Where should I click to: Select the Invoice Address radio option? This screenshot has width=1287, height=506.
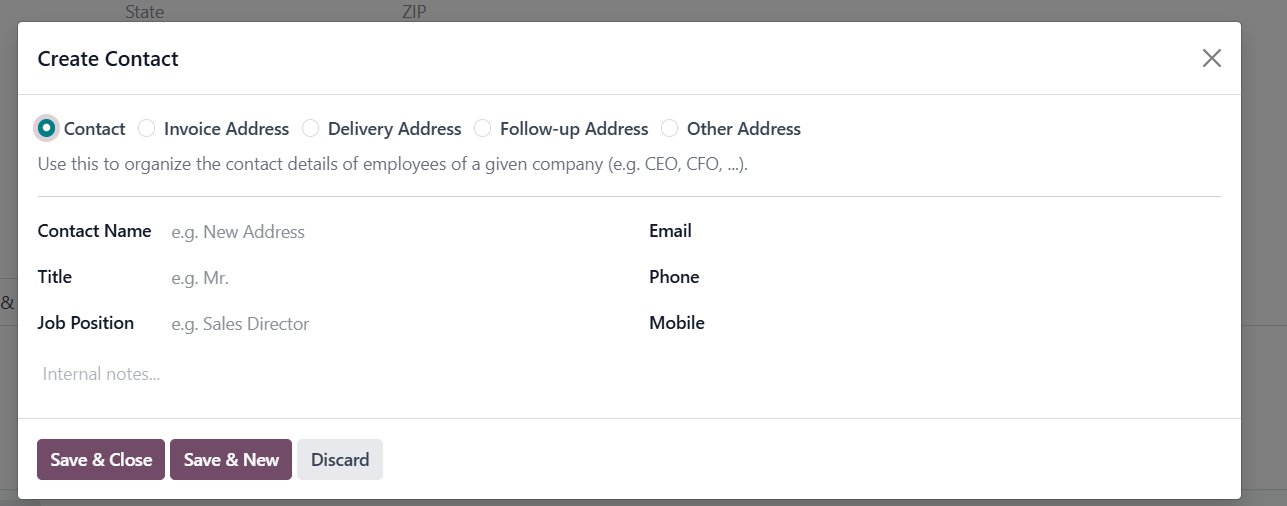(x=147, y=128)
